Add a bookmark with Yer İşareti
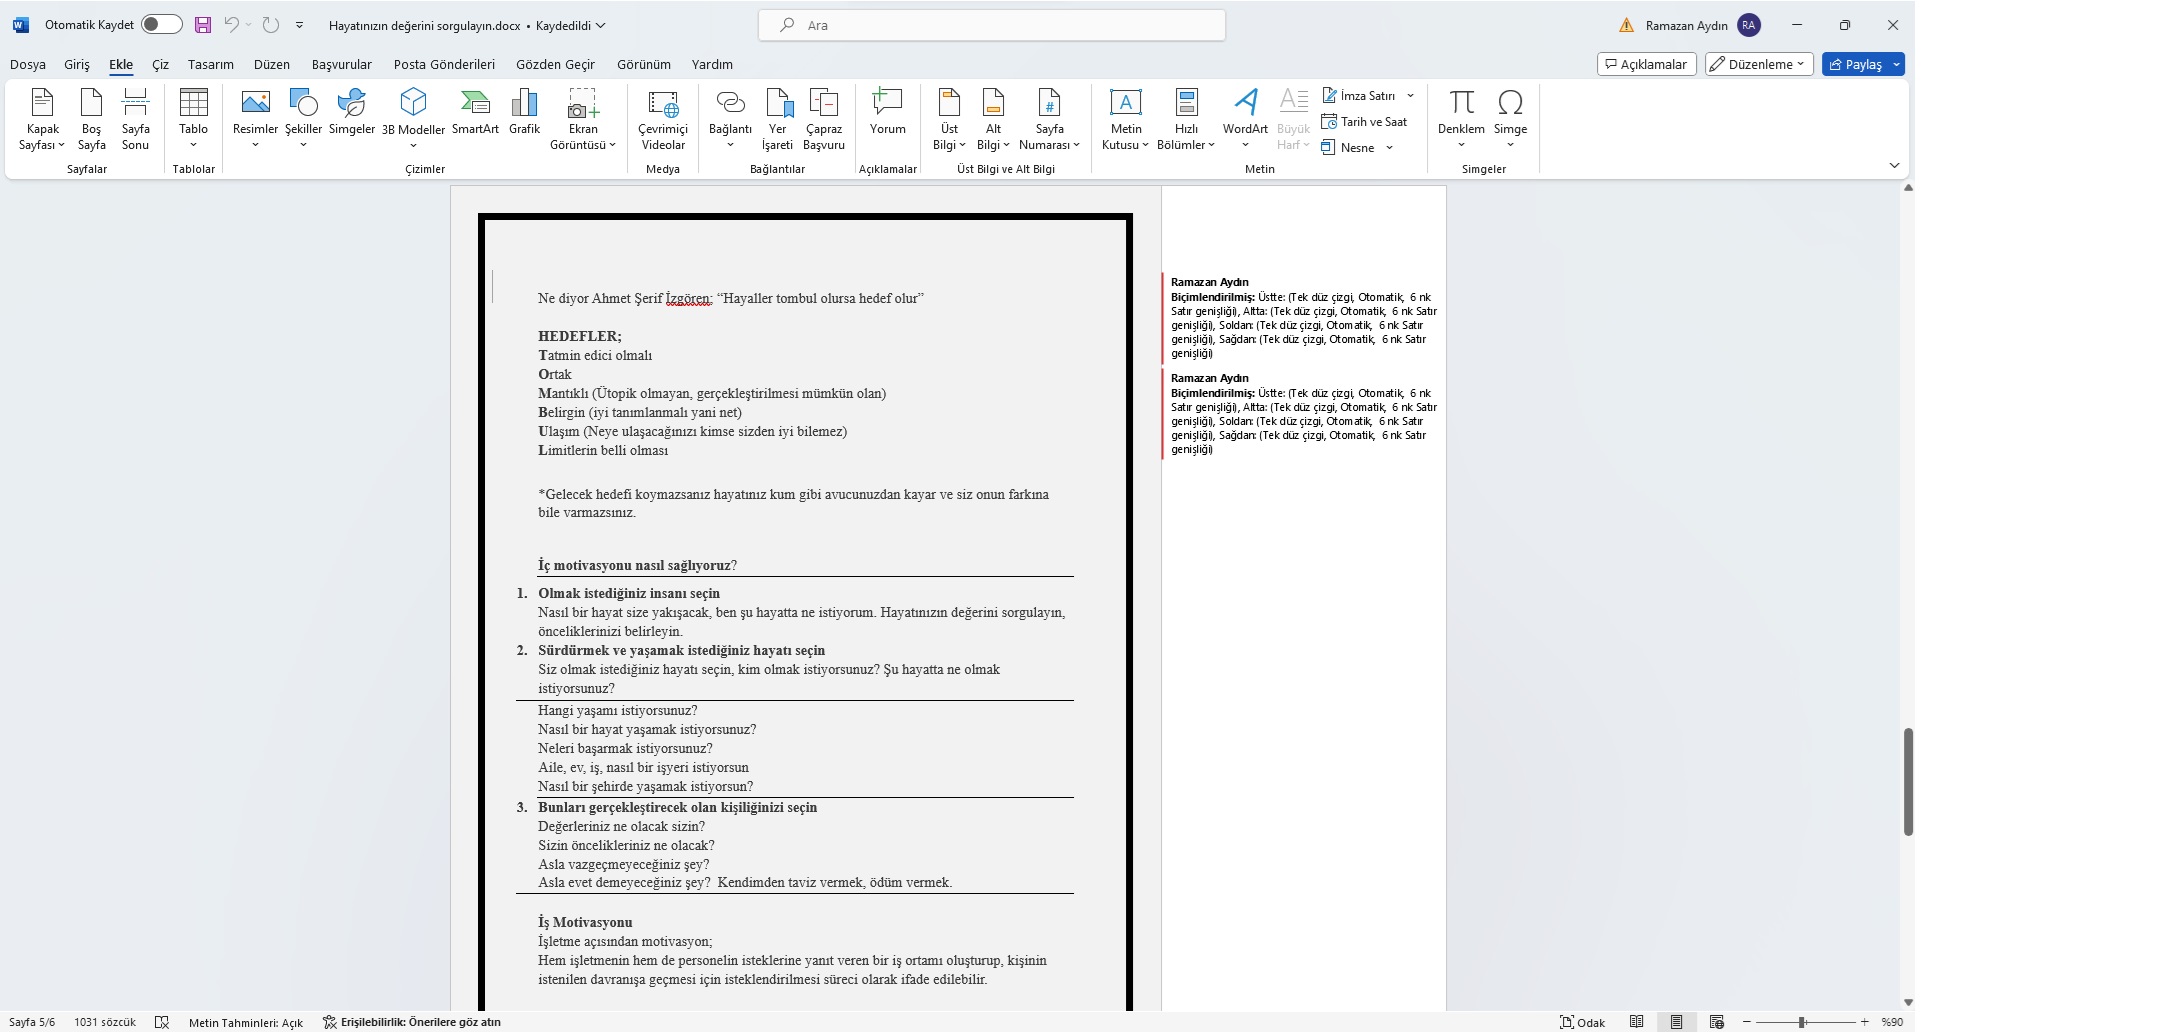The width and height of the screenshot is (2172, 1032). [x=777, y=119]
